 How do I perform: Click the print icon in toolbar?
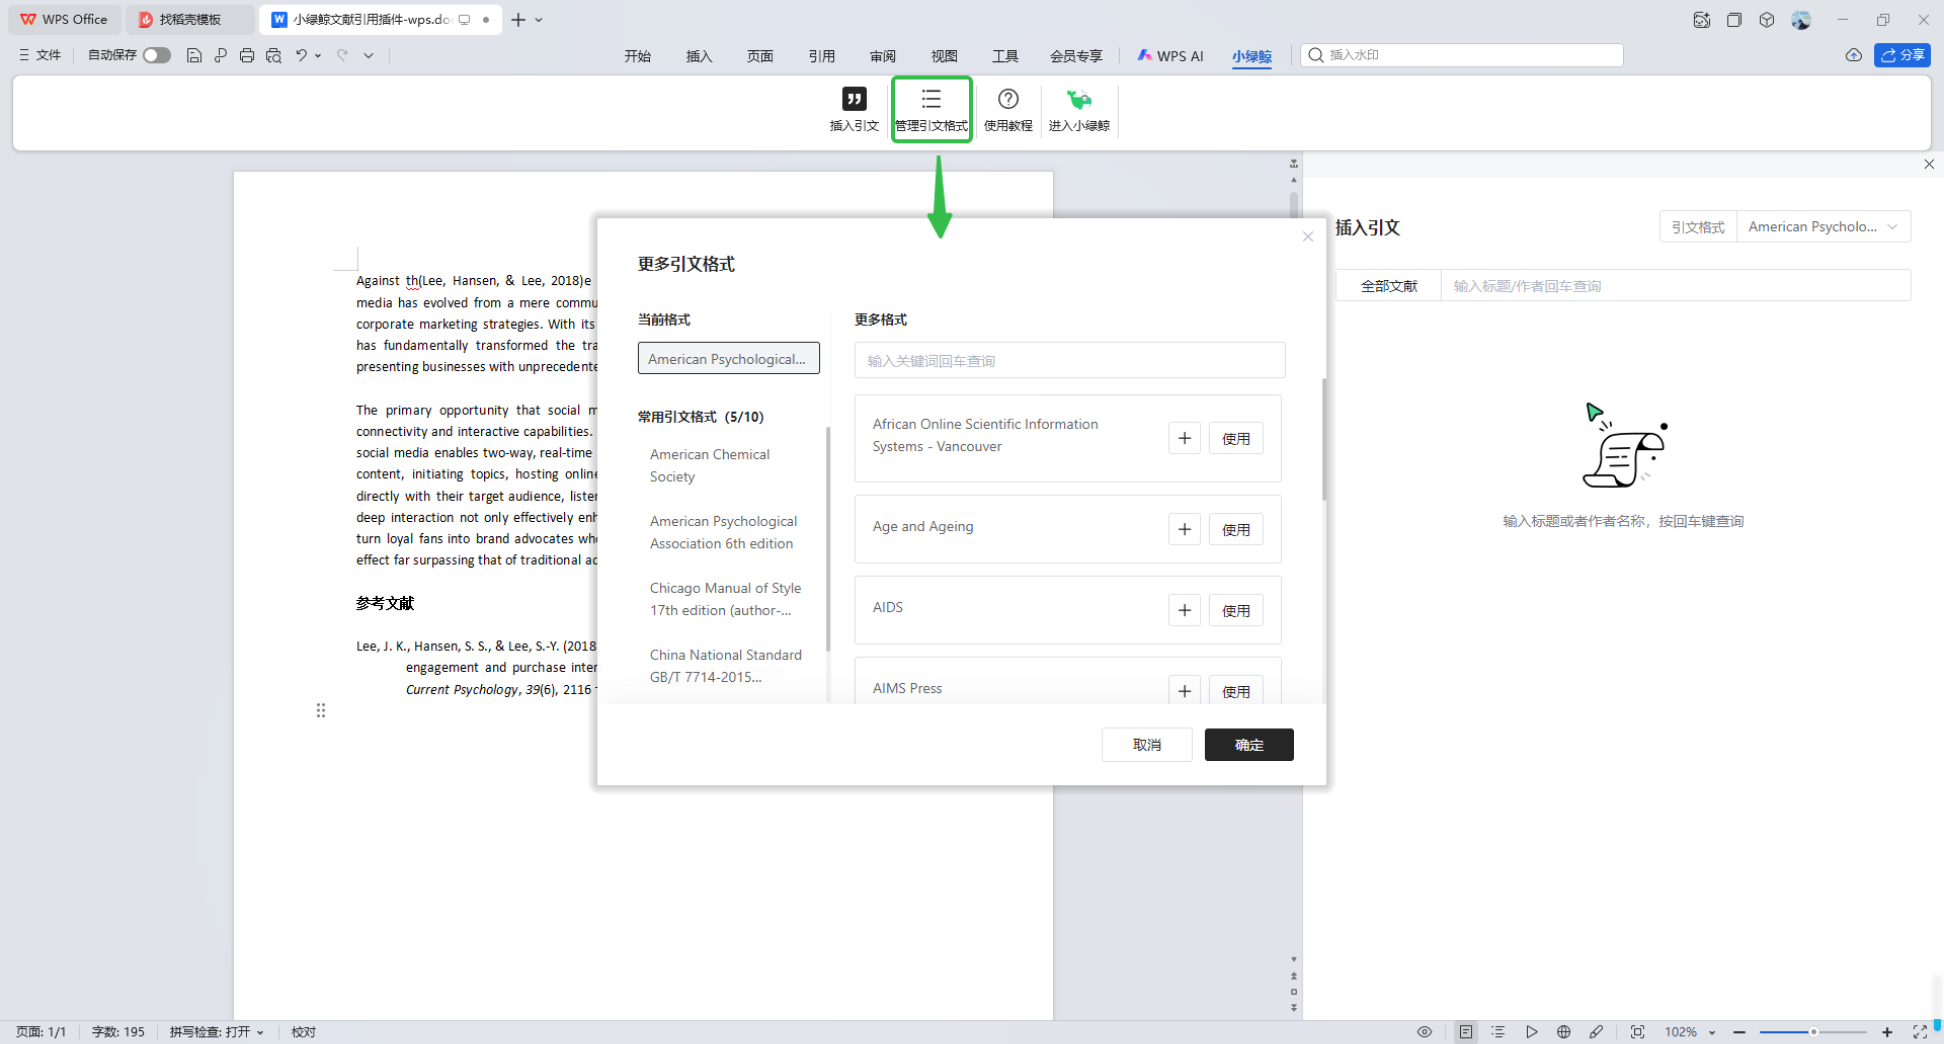247,56
